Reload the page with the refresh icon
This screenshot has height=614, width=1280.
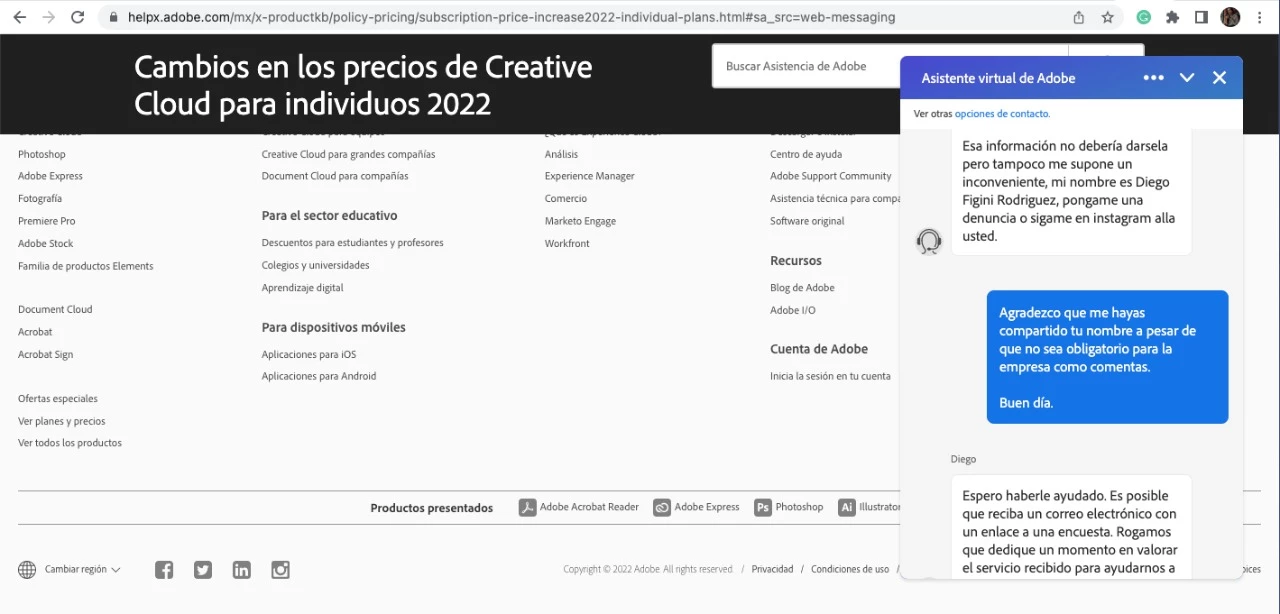pyautogui.click(x=78, y=17)
